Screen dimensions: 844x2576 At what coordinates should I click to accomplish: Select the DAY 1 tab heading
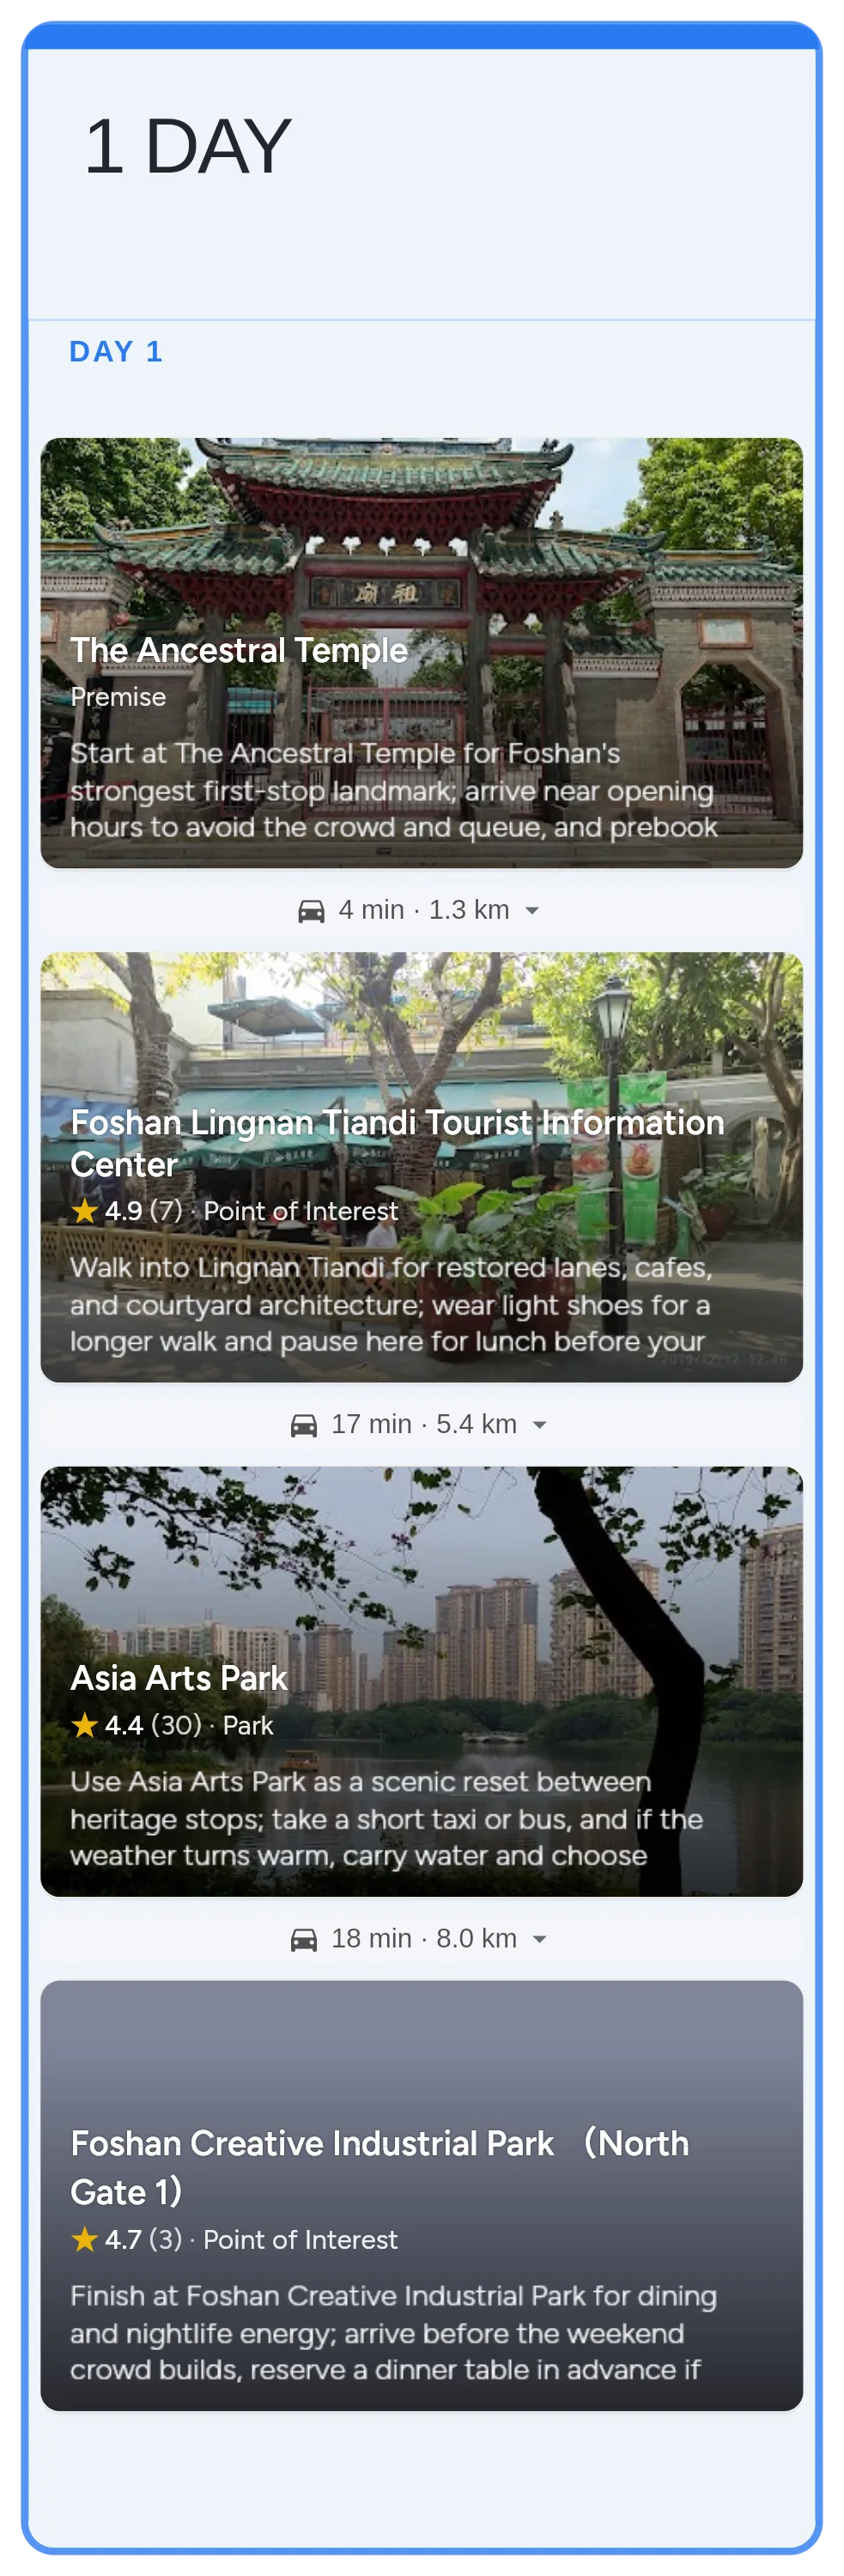(116, 352)
